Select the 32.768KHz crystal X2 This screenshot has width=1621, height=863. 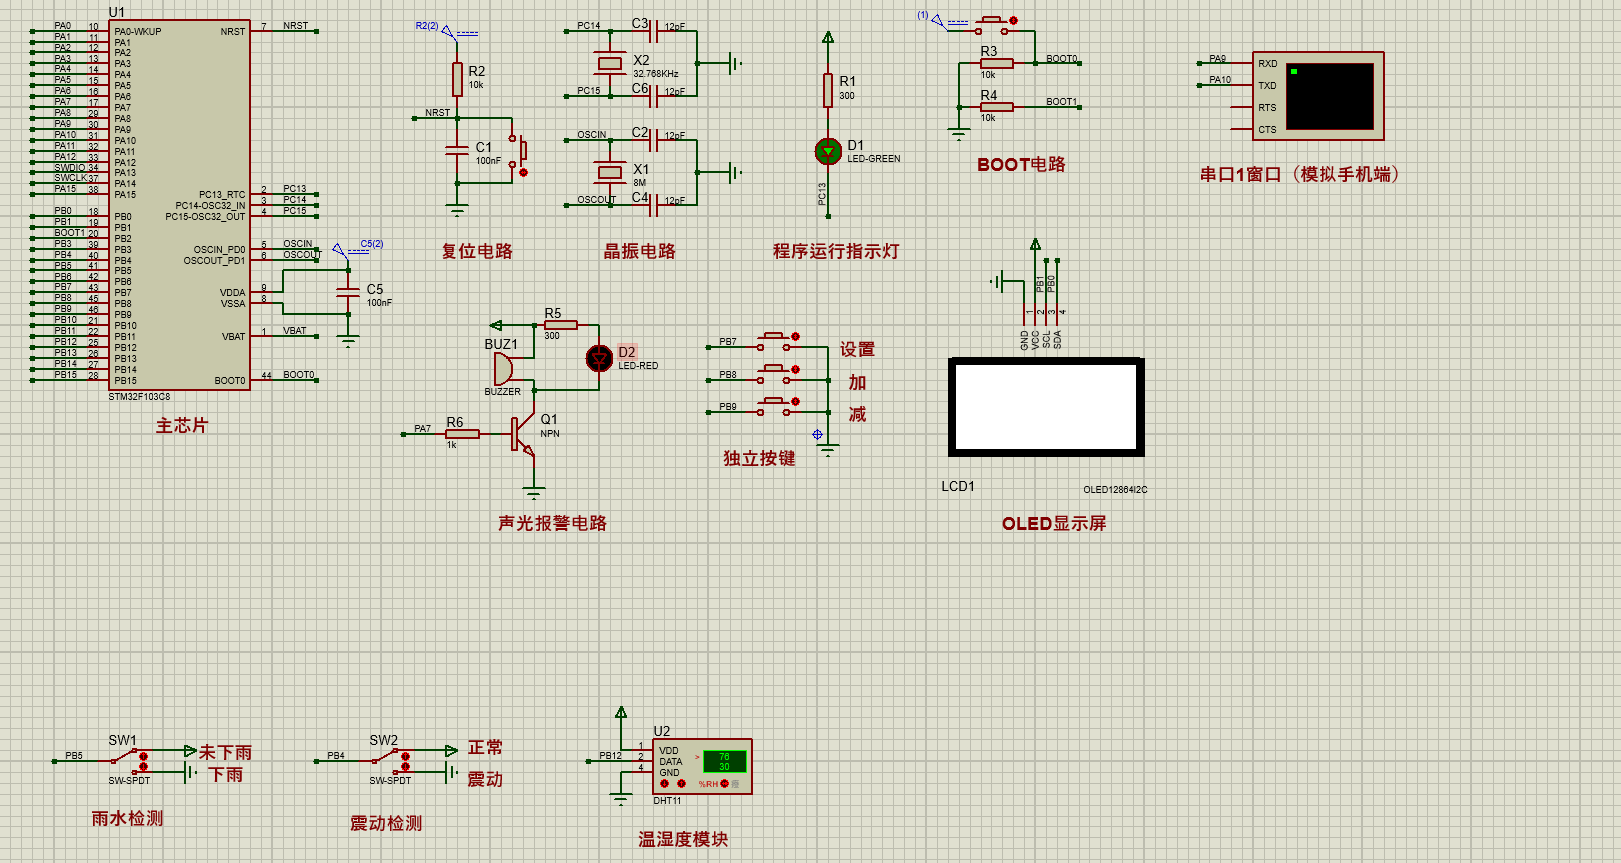point(609,64)
